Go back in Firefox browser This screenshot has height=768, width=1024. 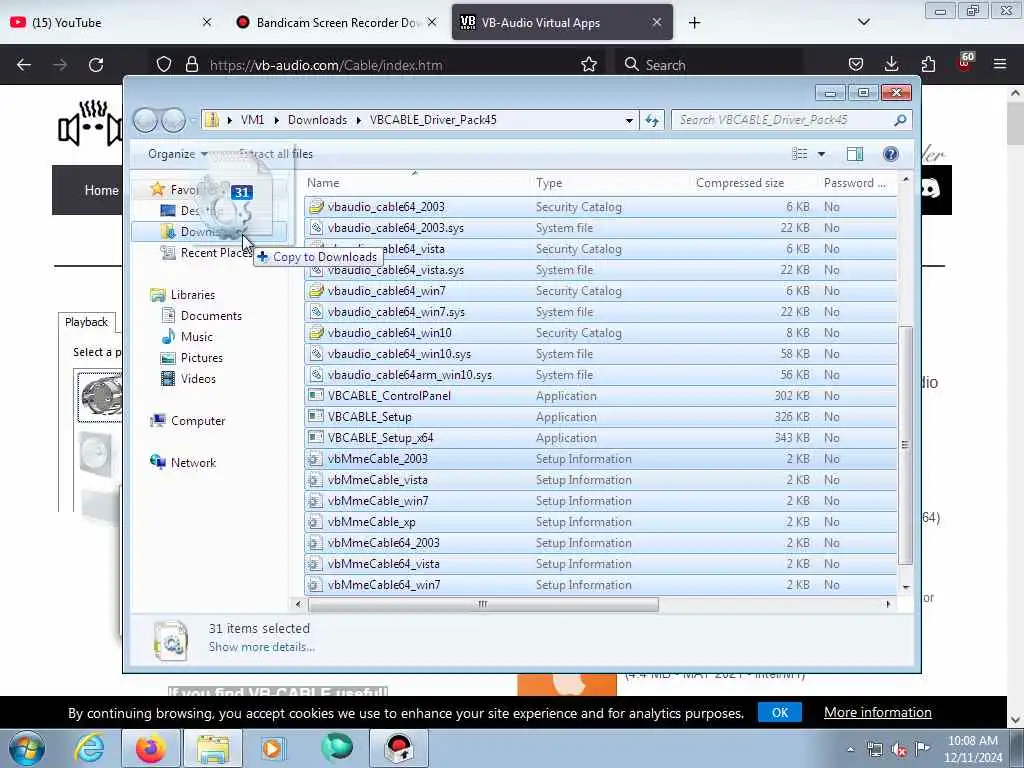(24, 65)
